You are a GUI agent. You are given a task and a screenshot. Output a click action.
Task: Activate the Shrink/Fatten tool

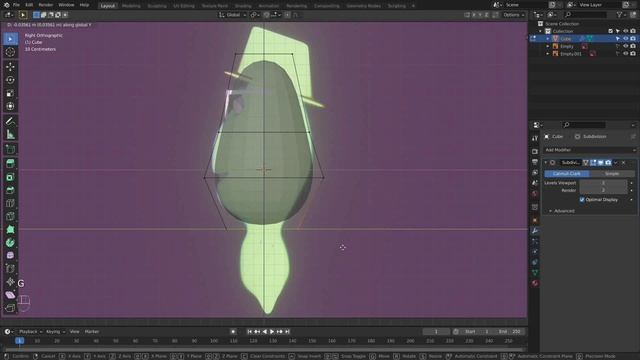(x=10, y=282)
